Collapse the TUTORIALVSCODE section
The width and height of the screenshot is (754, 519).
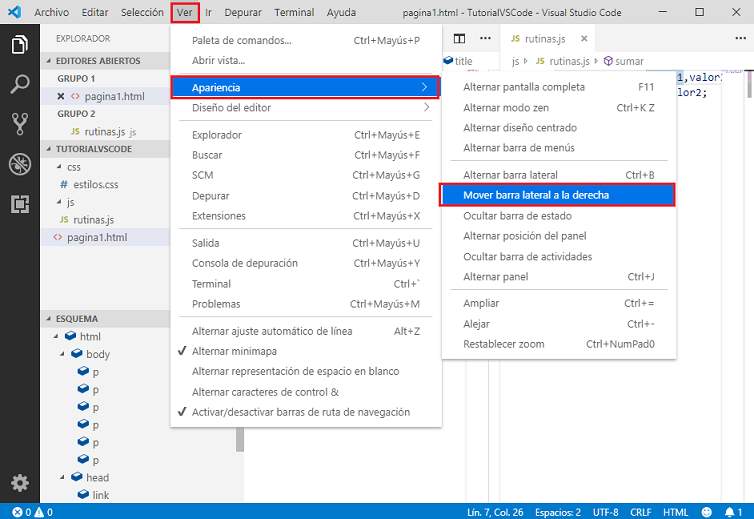pos(48,149)
